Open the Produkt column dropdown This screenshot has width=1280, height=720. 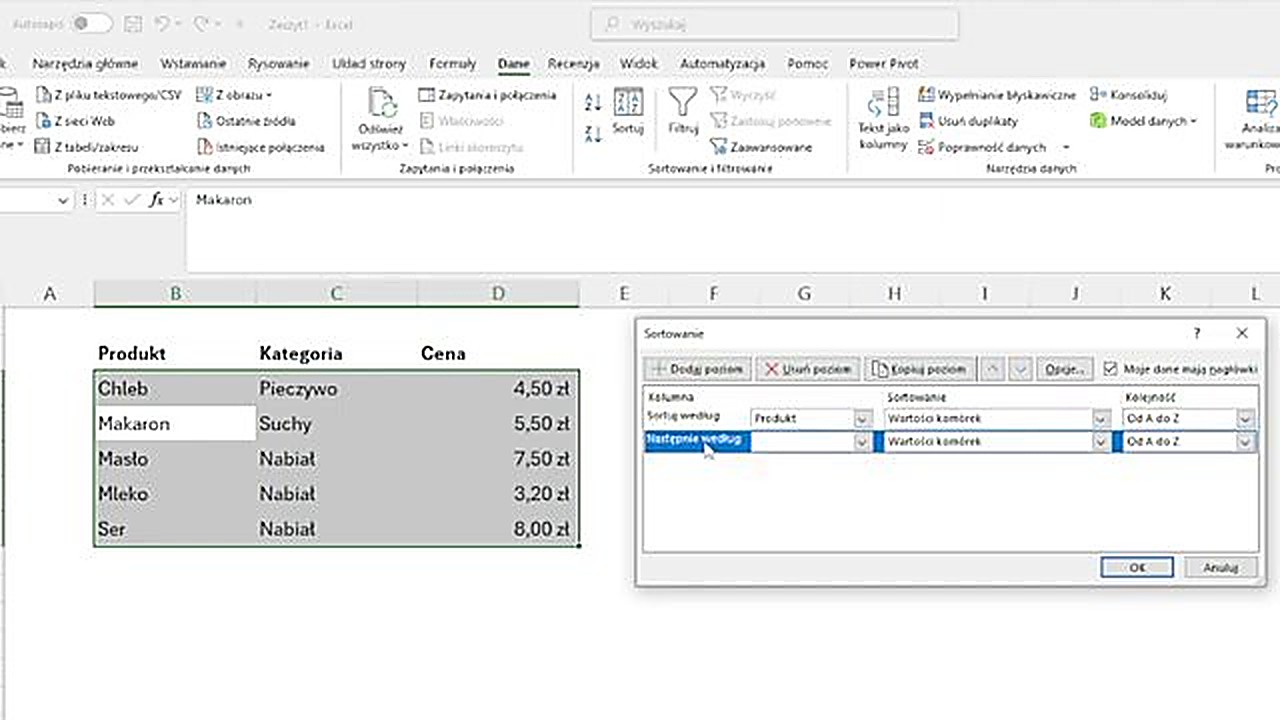point(862,418)
